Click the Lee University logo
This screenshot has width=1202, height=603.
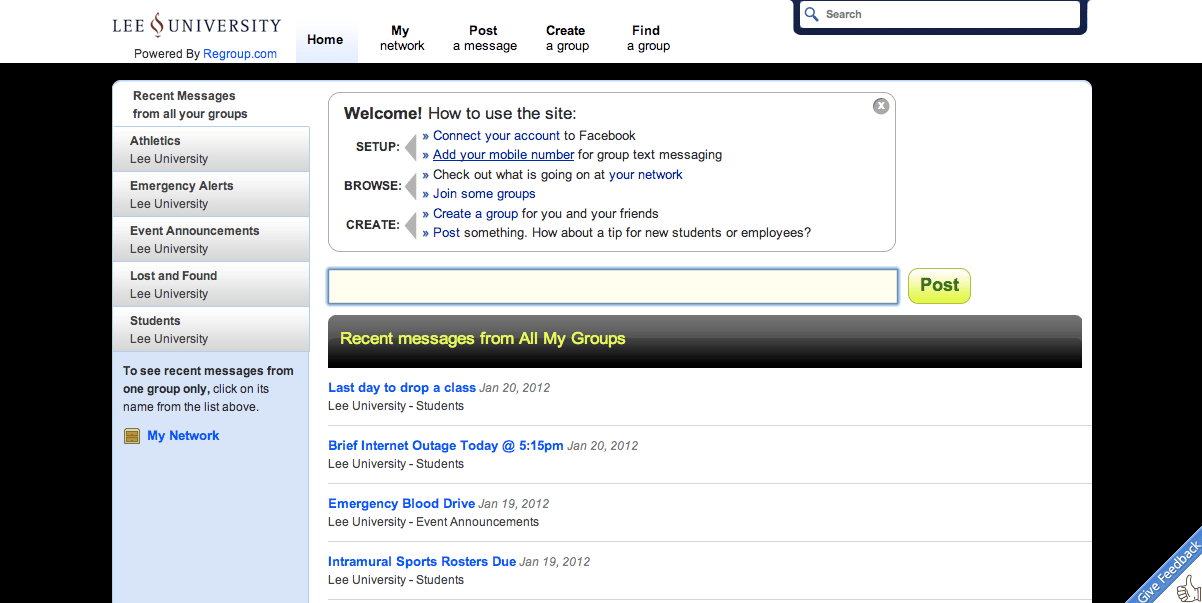click(197, 26)
